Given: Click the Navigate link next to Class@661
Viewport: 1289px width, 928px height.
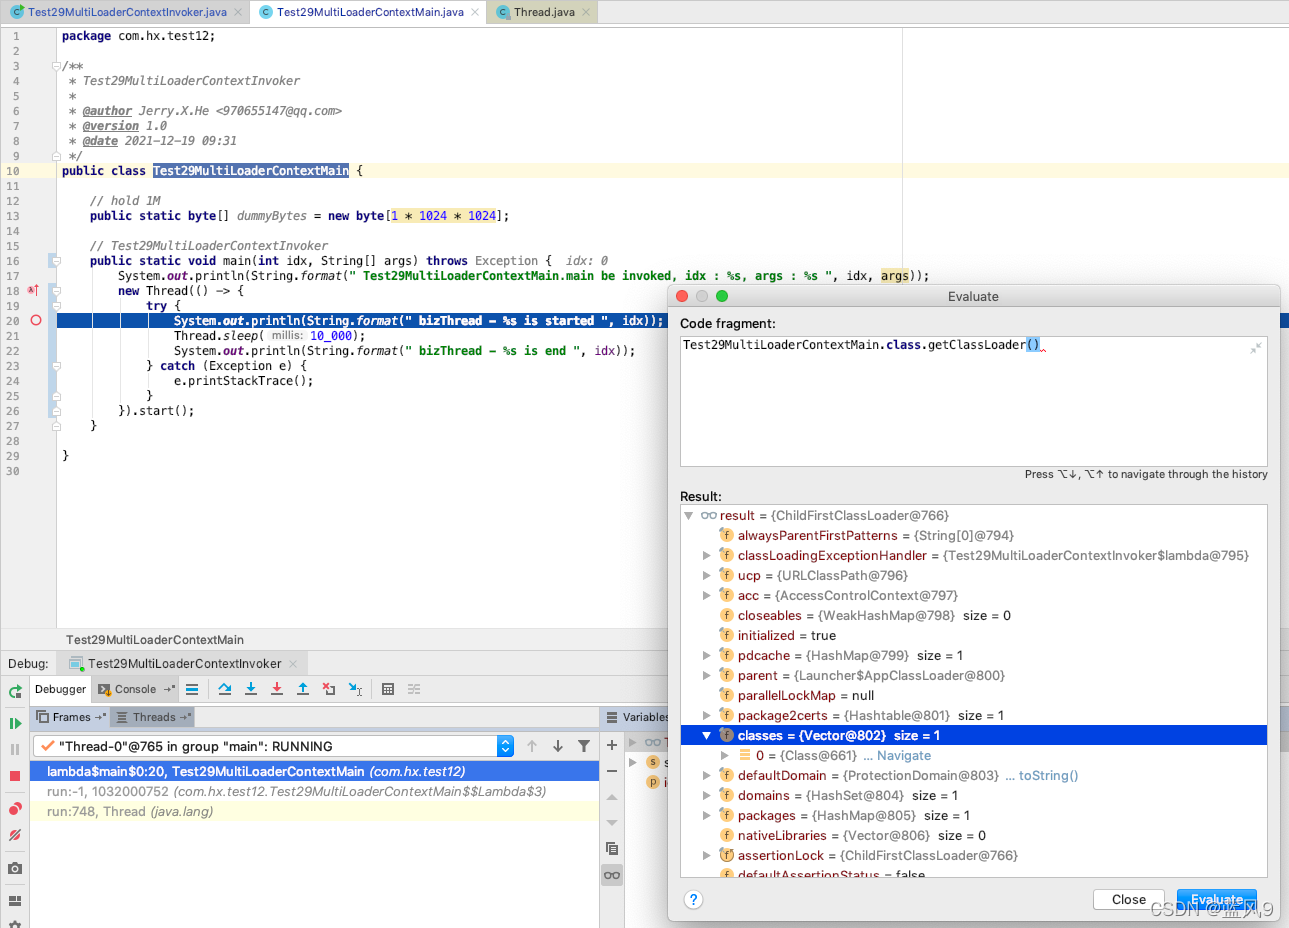Looking at the screenshot, I should [x=903, y=755].
